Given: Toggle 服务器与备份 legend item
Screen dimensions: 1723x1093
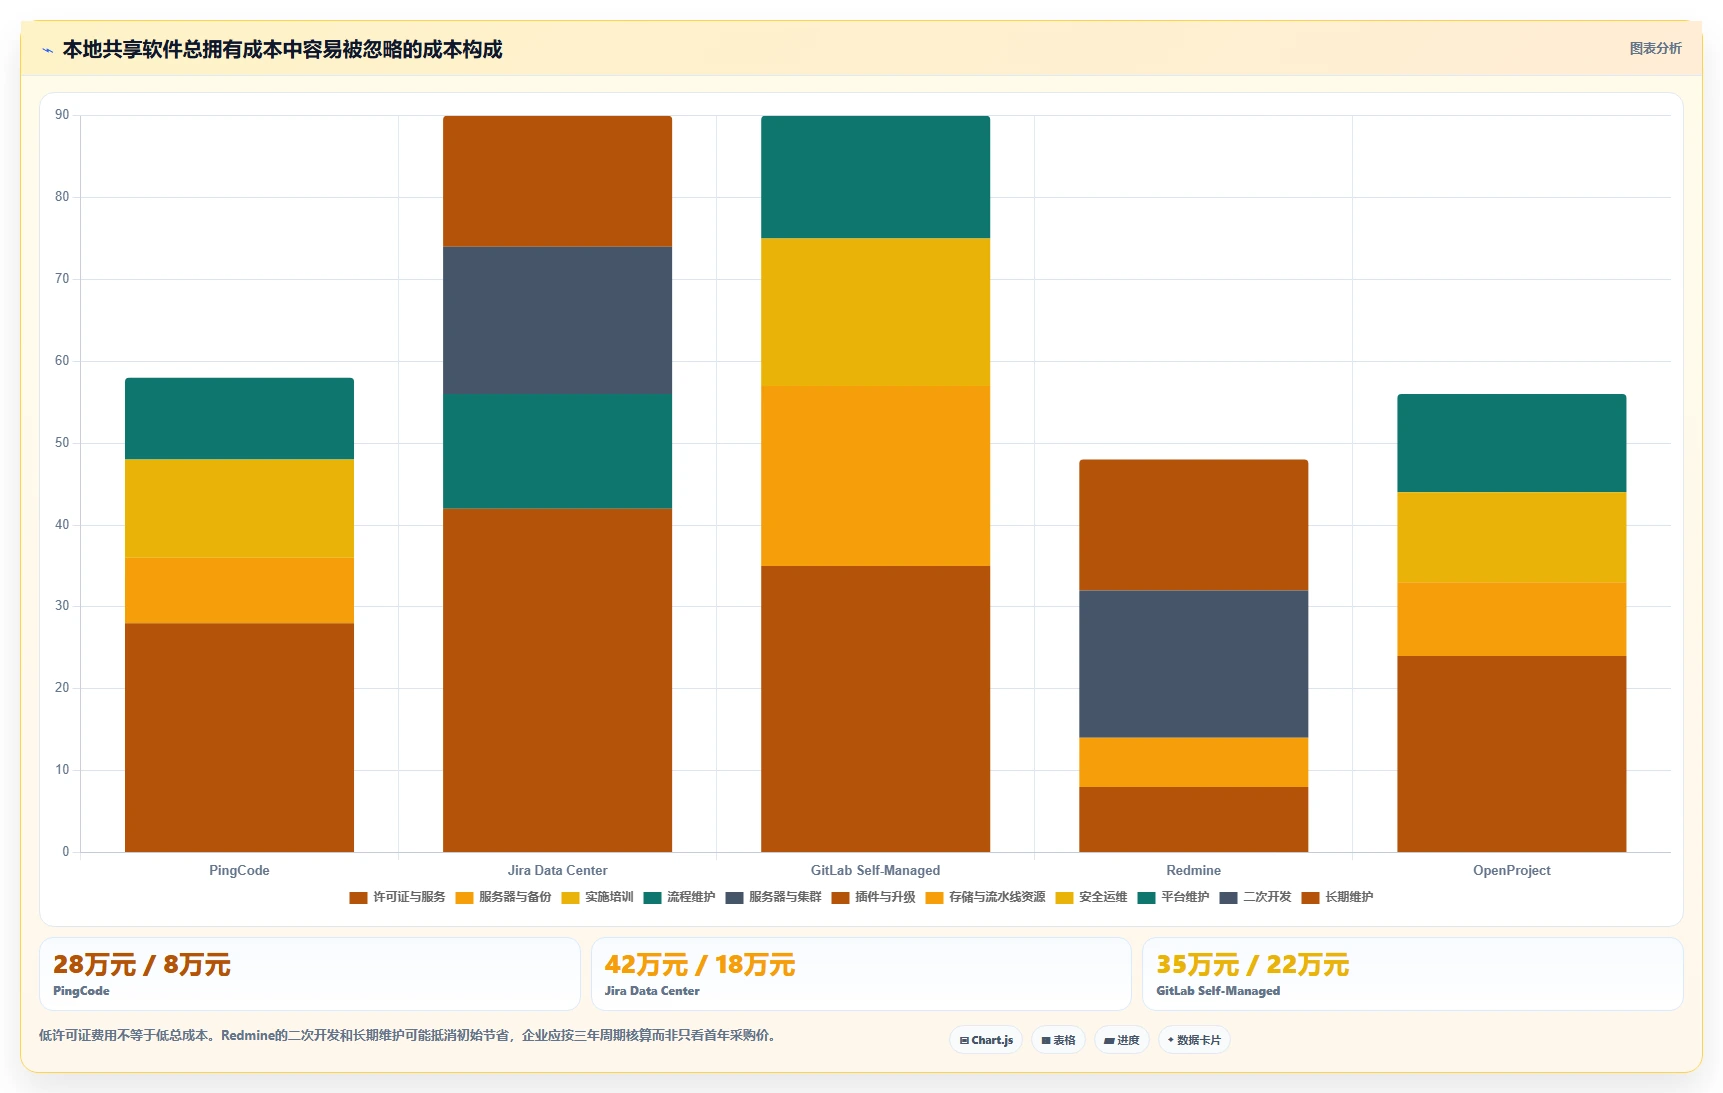Looking at the screenshot, I should [503, 897].
